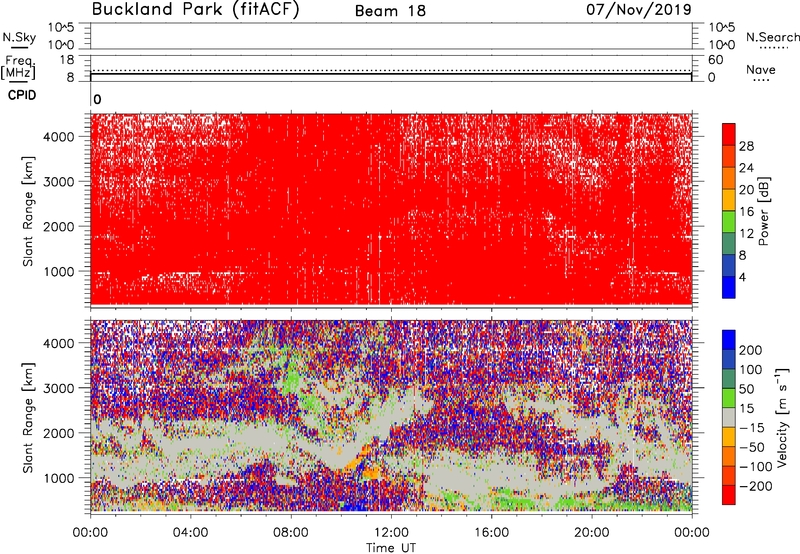Viewport: 800px width, 554px height.
Task: Click the '1000' tick on the power panel axis
Action: point(59,272)
